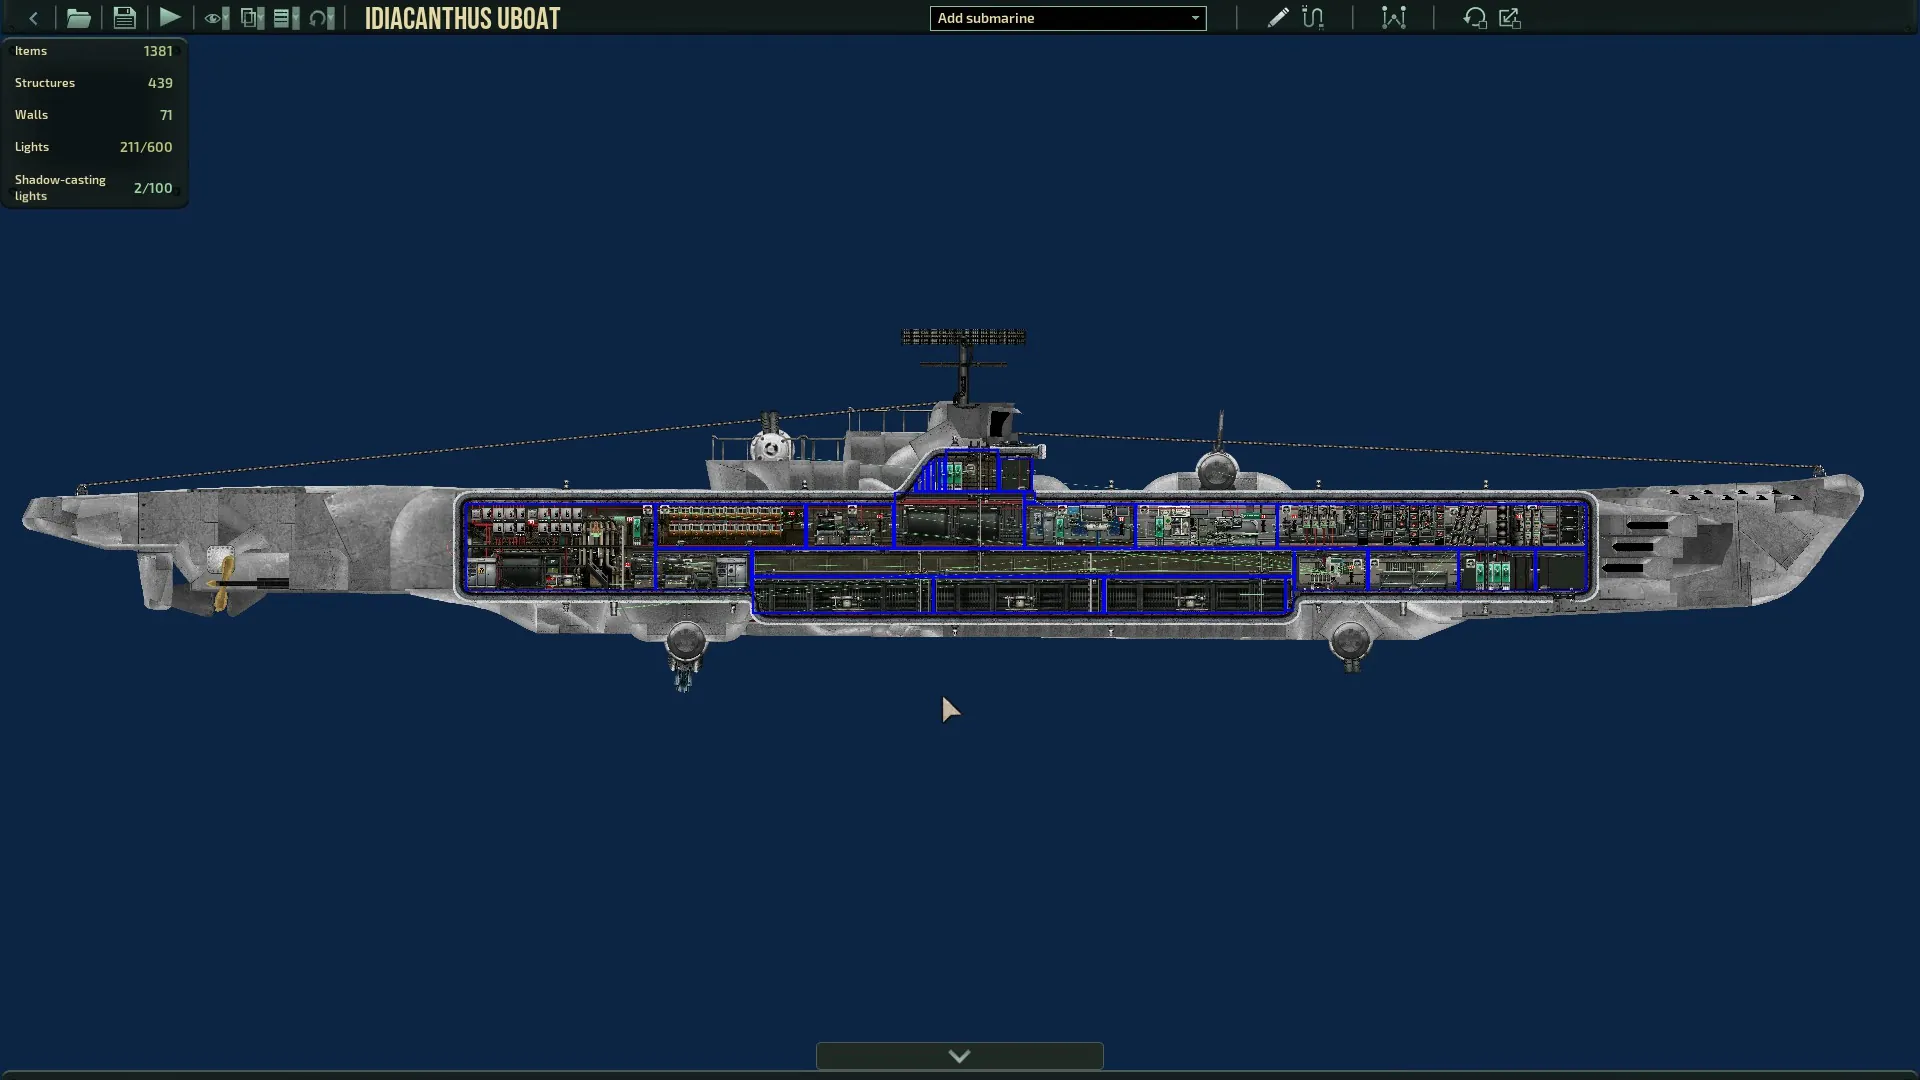1920x1080 pixels.
Task: Click the waypoint generation nodes icon
Action: [1394, 18]
